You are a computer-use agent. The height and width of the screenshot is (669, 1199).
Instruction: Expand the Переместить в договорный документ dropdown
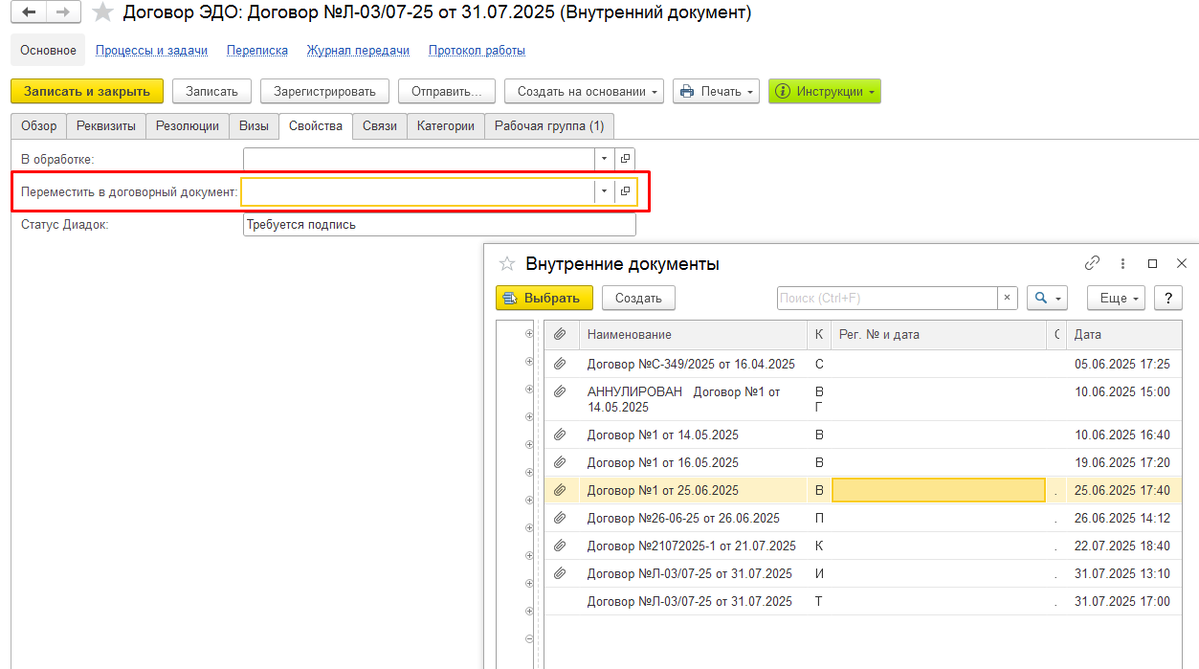point(604,191)
